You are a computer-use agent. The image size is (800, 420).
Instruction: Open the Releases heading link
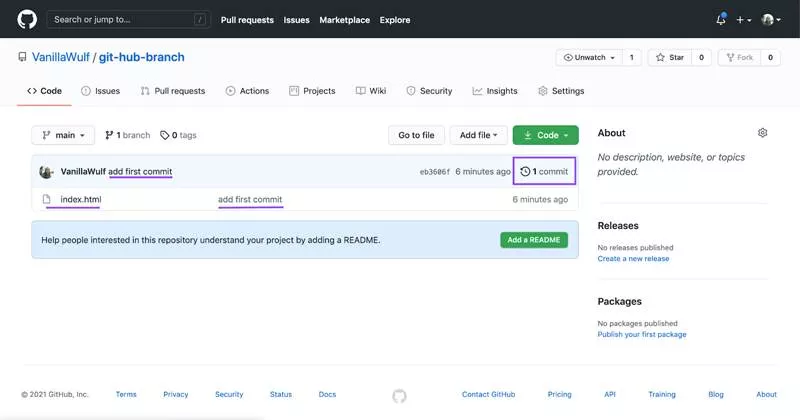tap(618, 226)
